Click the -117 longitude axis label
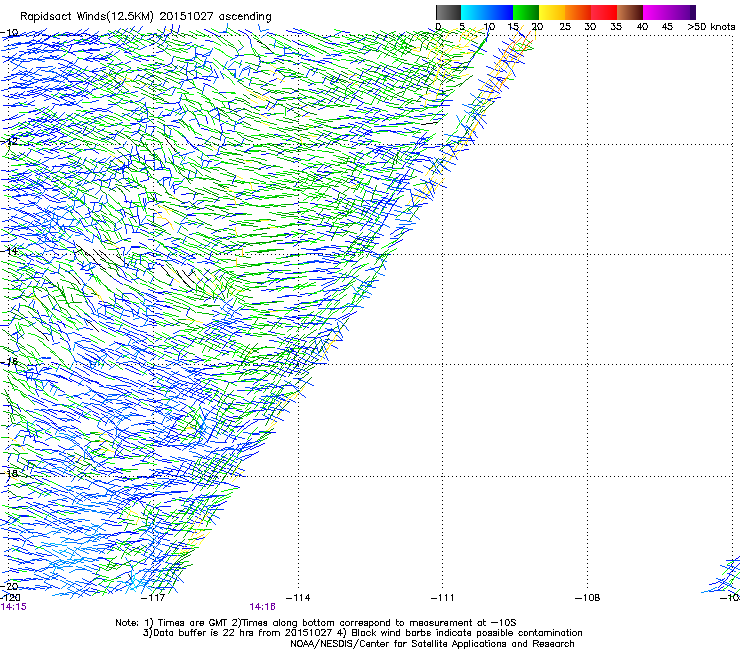Viewport: 740px width, 650px height. point(153,598)
